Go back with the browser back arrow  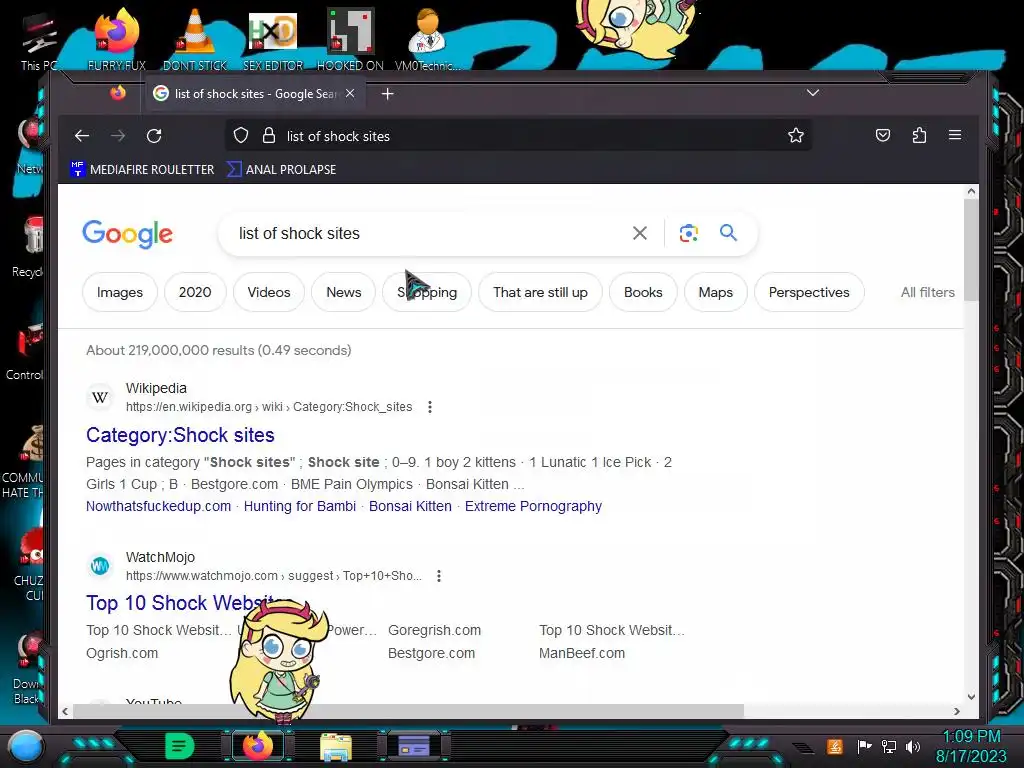click(x=82, y=136)
